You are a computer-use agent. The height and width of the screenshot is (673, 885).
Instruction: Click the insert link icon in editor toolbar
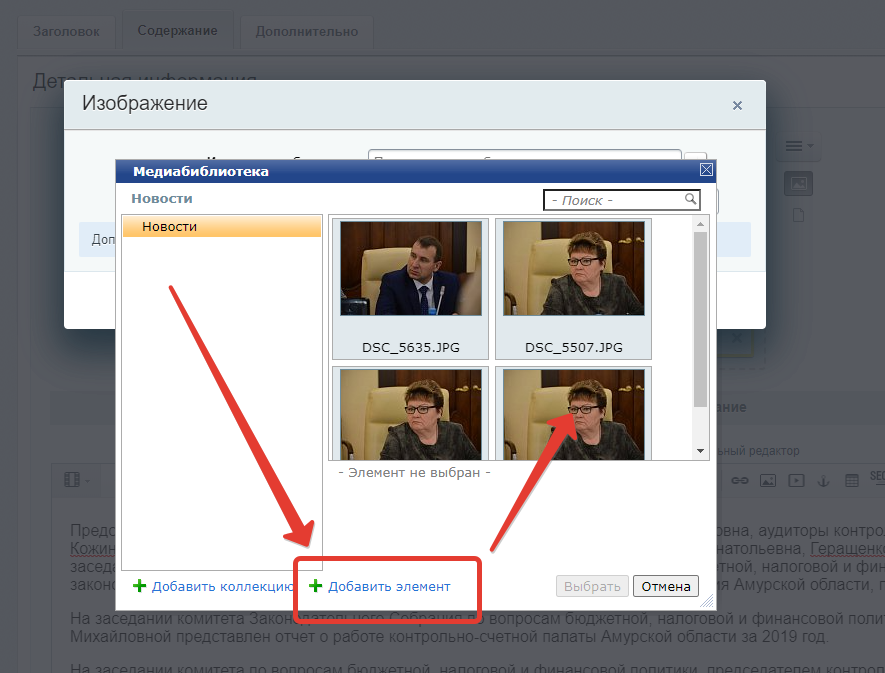[740, 480]
